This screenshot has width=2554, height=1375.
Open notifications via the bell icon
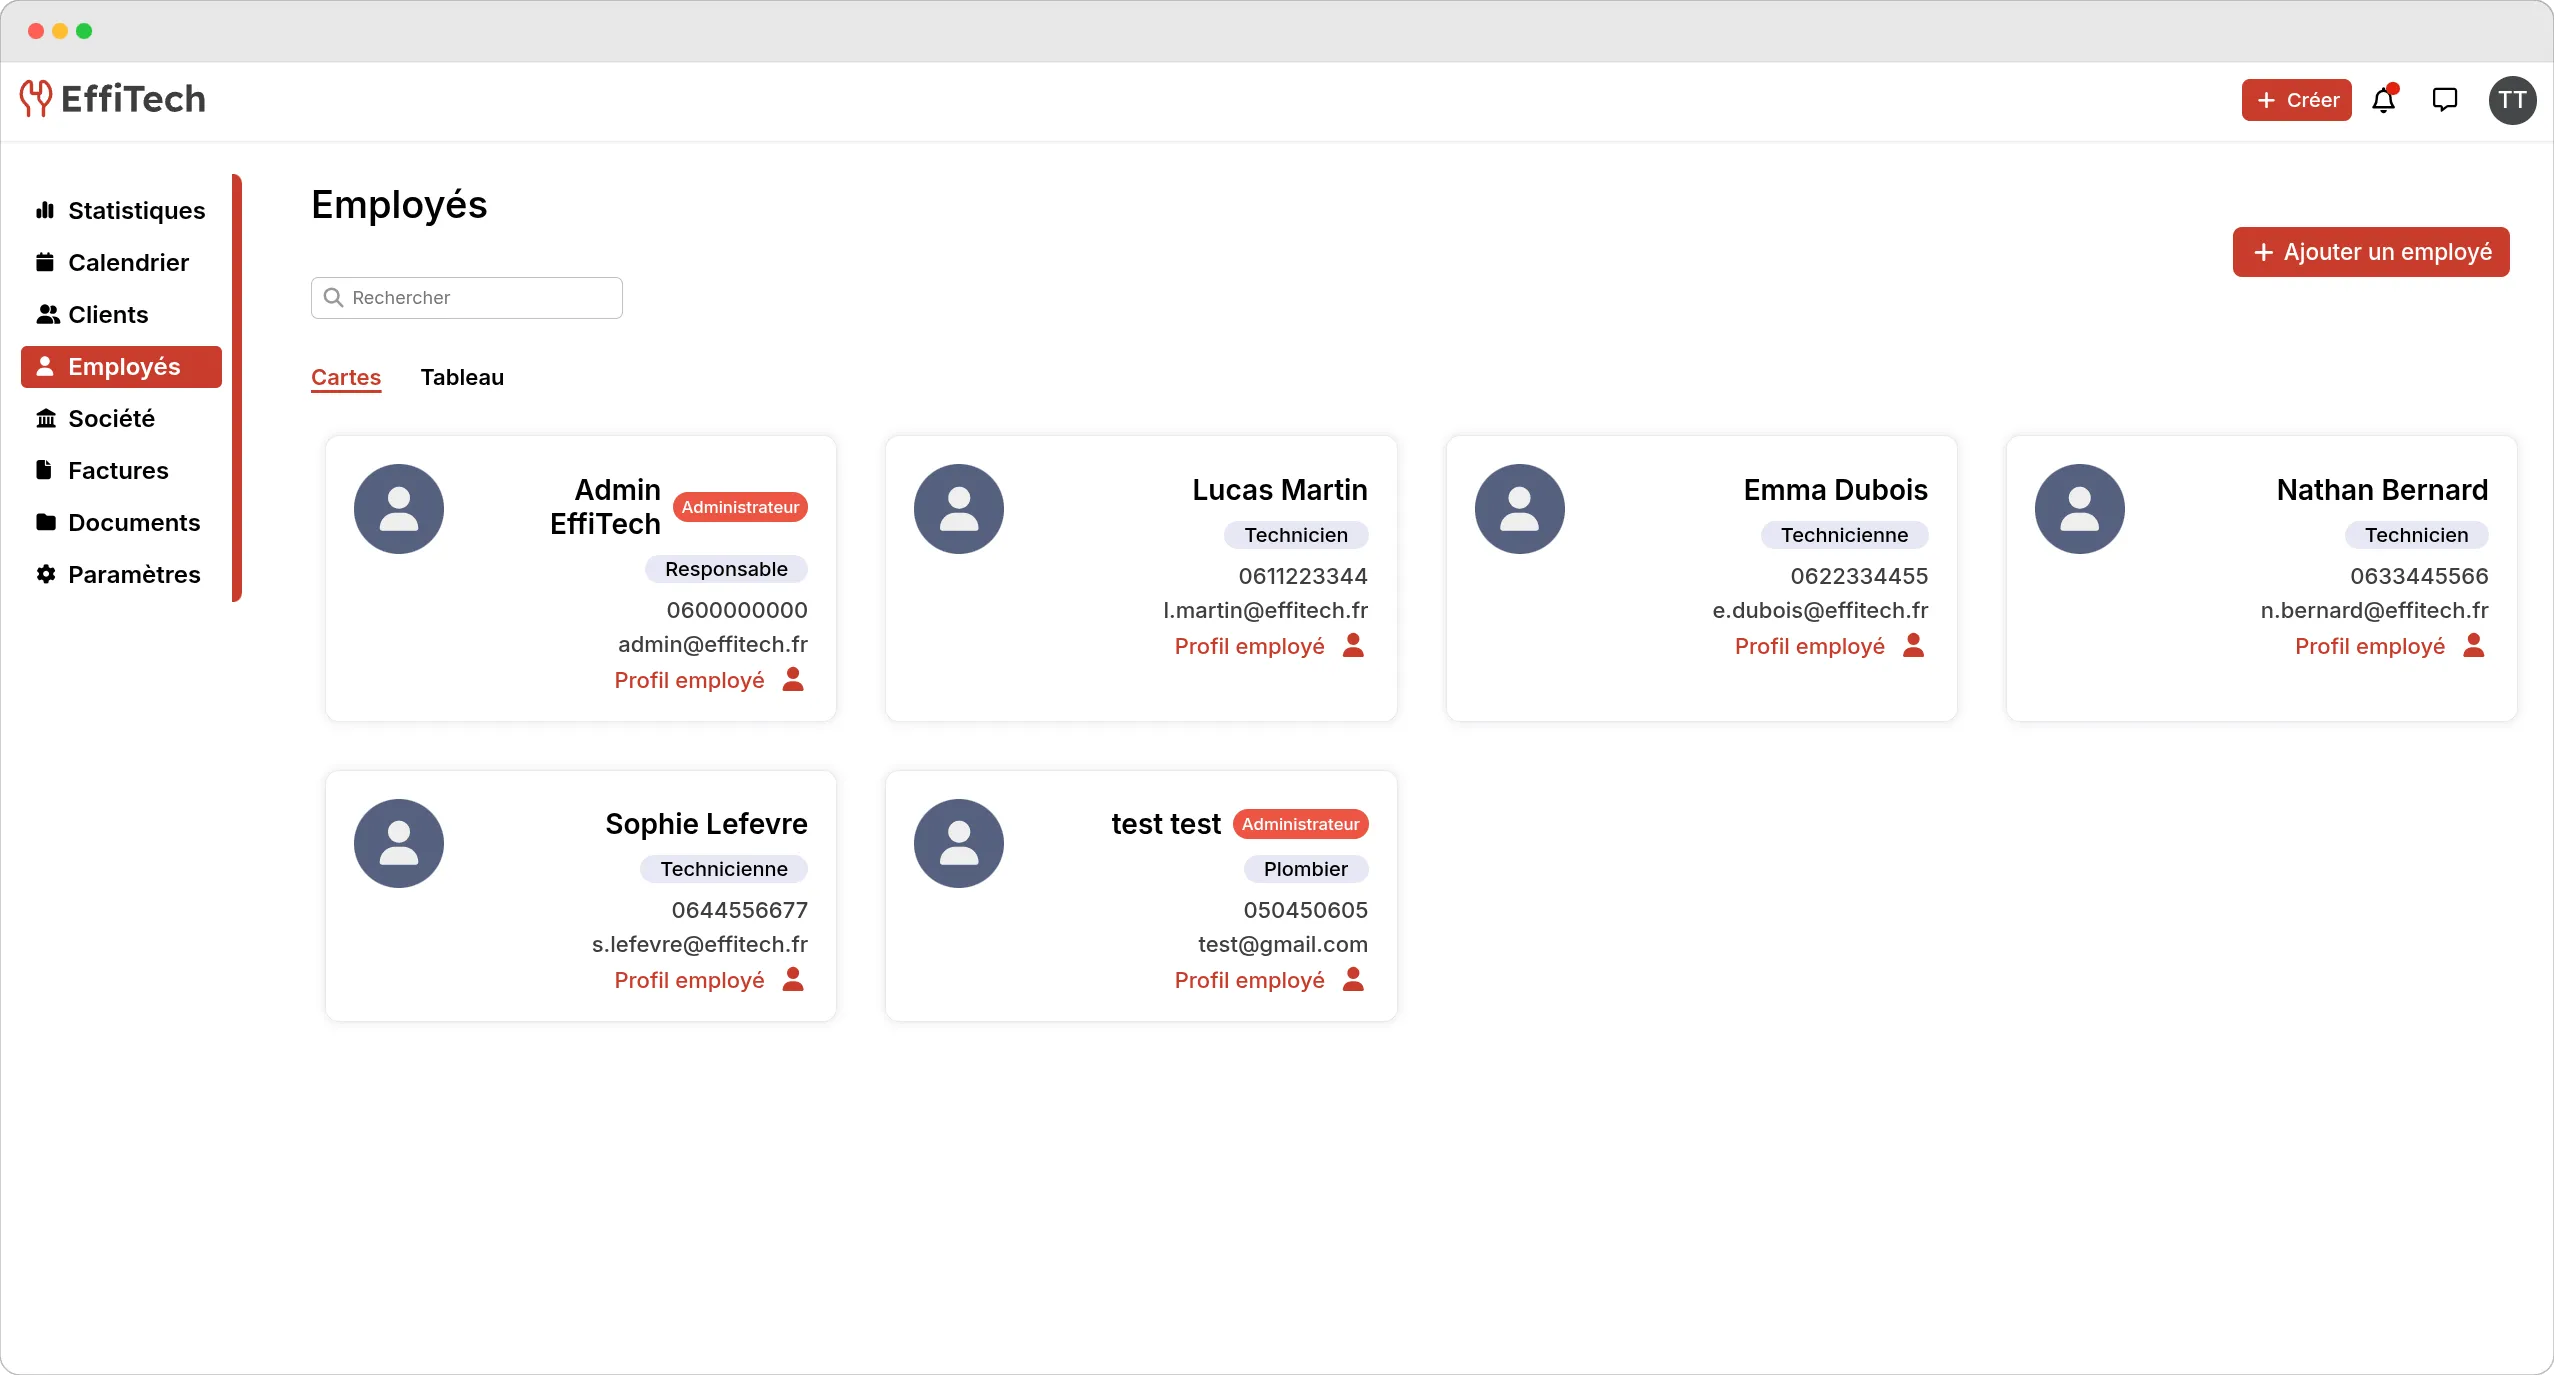2384,99
